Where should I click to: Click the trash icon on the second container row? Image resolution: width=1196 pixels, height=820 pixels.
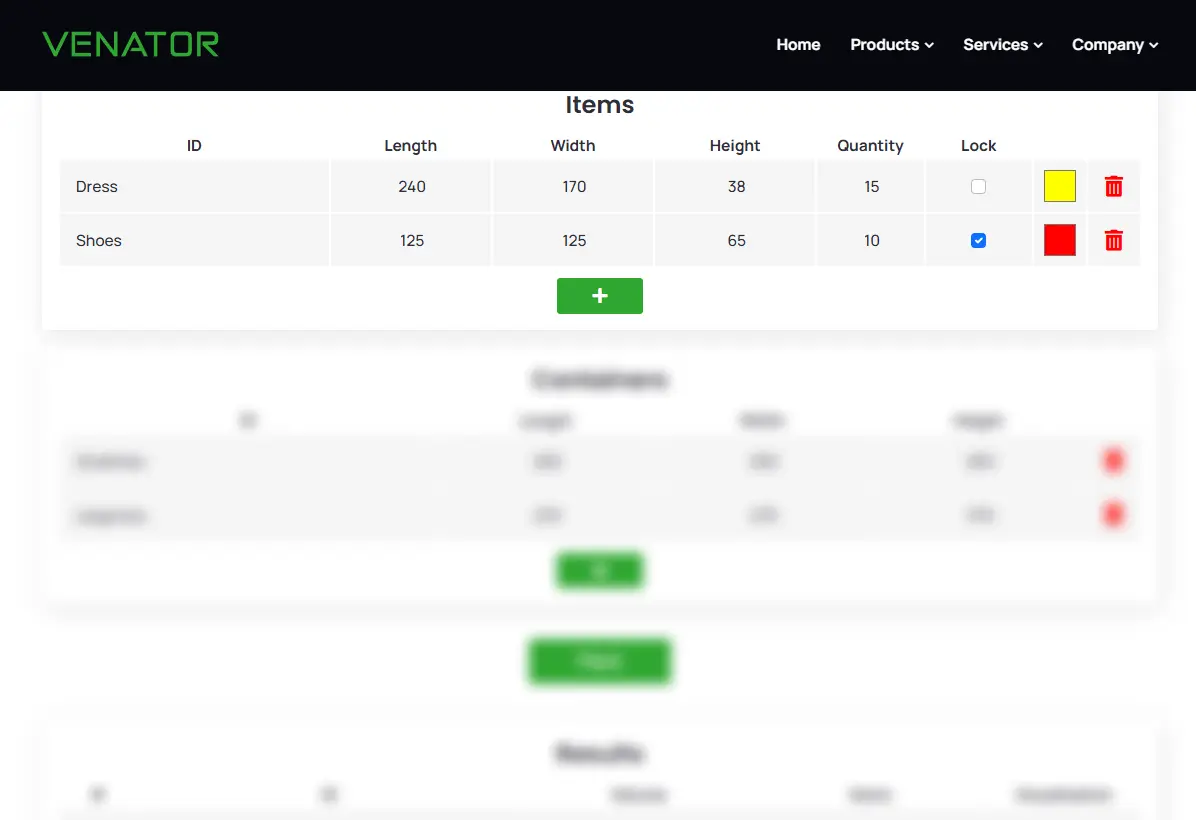[1113, 514]
